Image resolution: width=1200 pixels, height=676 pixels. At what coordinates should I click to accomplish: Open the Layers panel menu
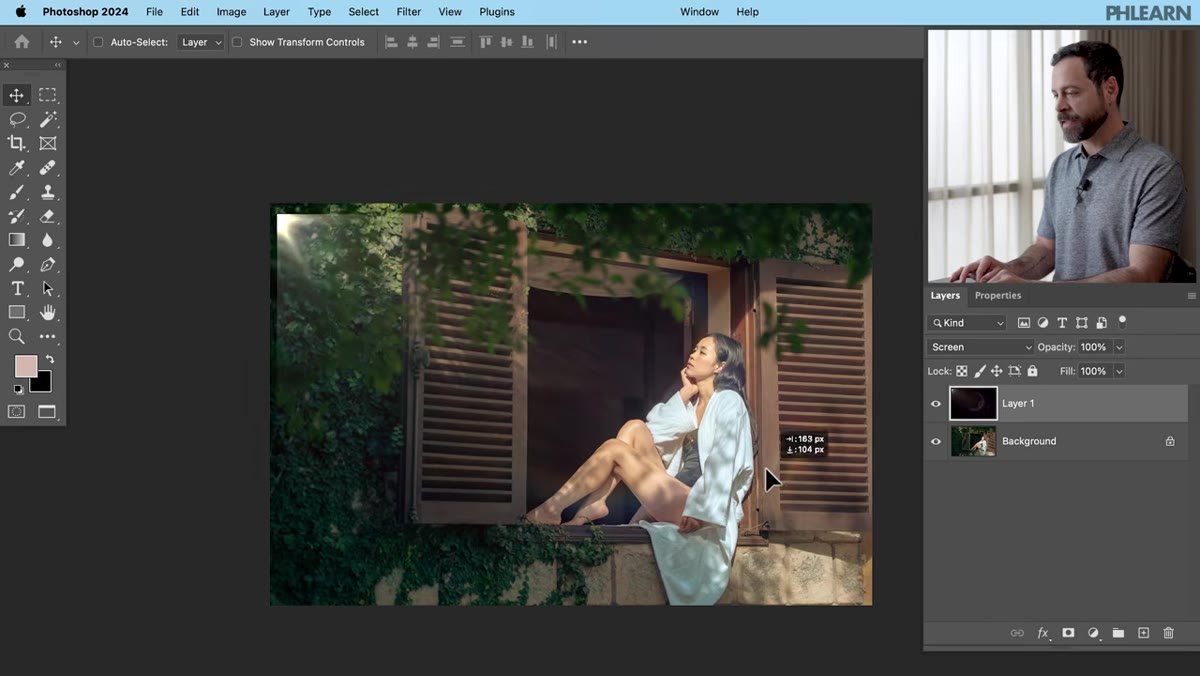tap(1191, 296)
